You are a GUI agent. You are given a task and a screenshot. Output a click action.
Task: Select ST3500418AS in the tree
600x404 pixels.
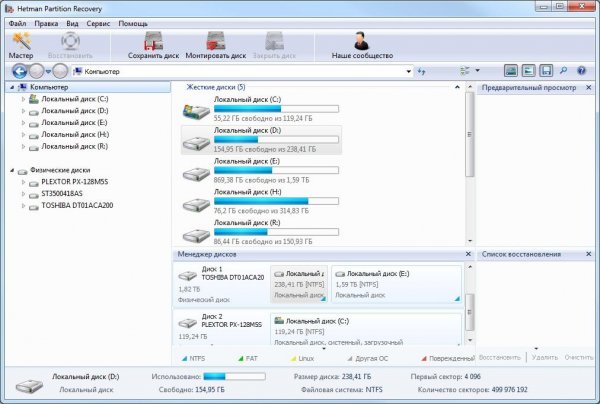click(62, 194)
